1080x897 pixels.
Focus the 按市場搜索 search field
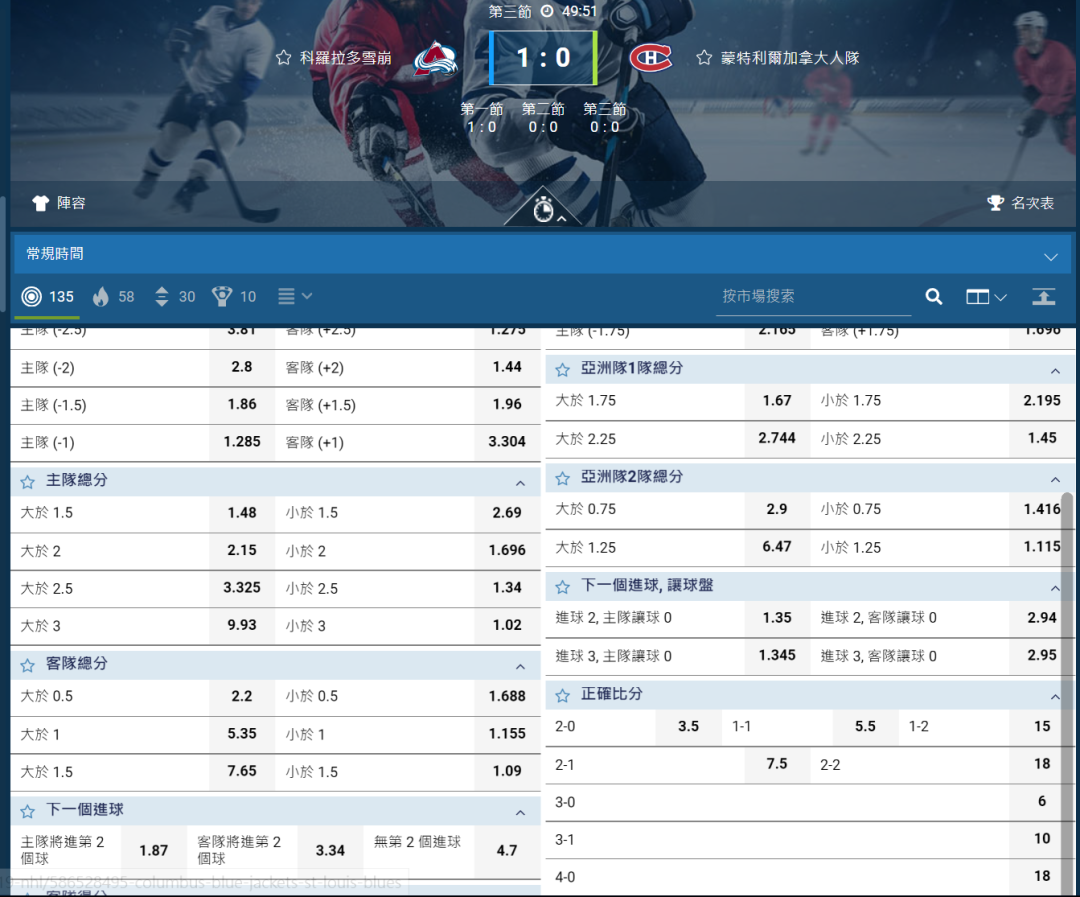coord(813,297)
